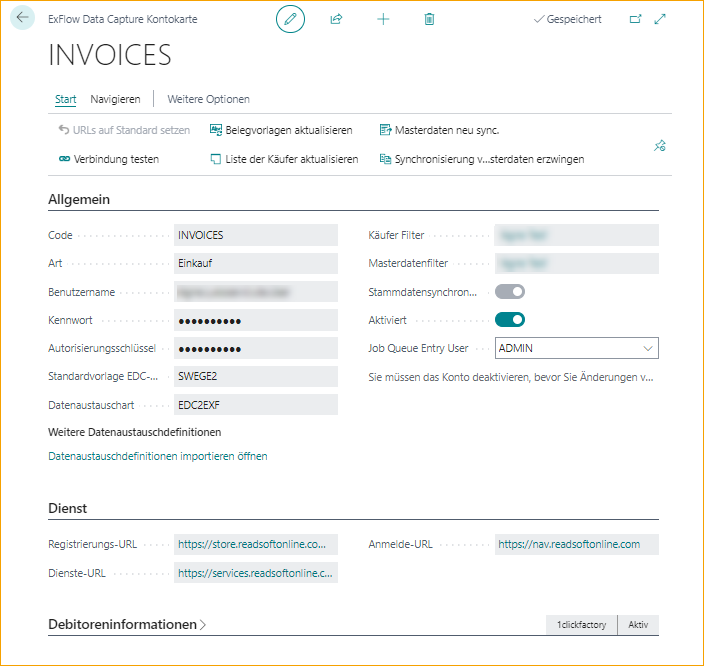This screenshot has height=666, width=704.
Task: Disable the Aktiviert toggle
Action: click(x=510, y=320)
